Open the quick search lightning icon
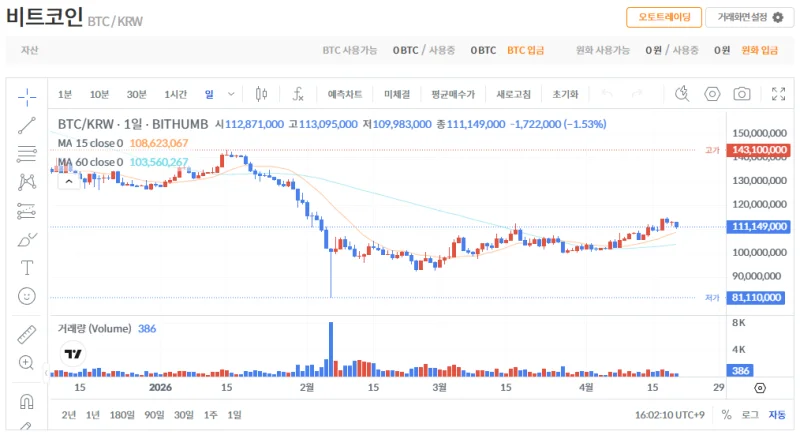The image size is (800, 435). (682, 94)
